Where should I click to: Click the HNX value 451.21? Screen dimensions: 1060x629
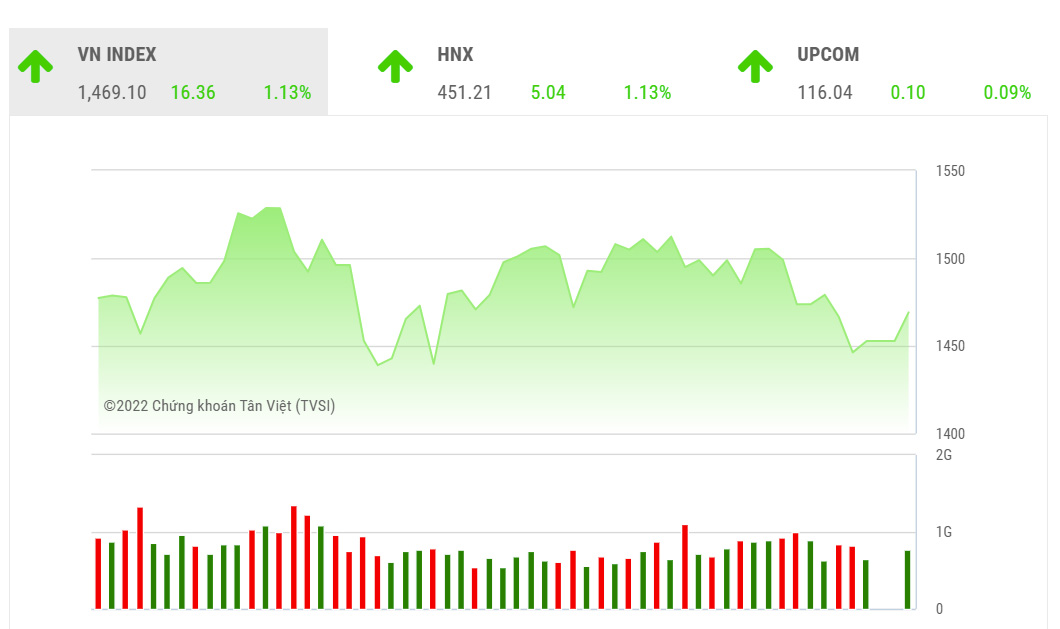[x=464, y=93]
